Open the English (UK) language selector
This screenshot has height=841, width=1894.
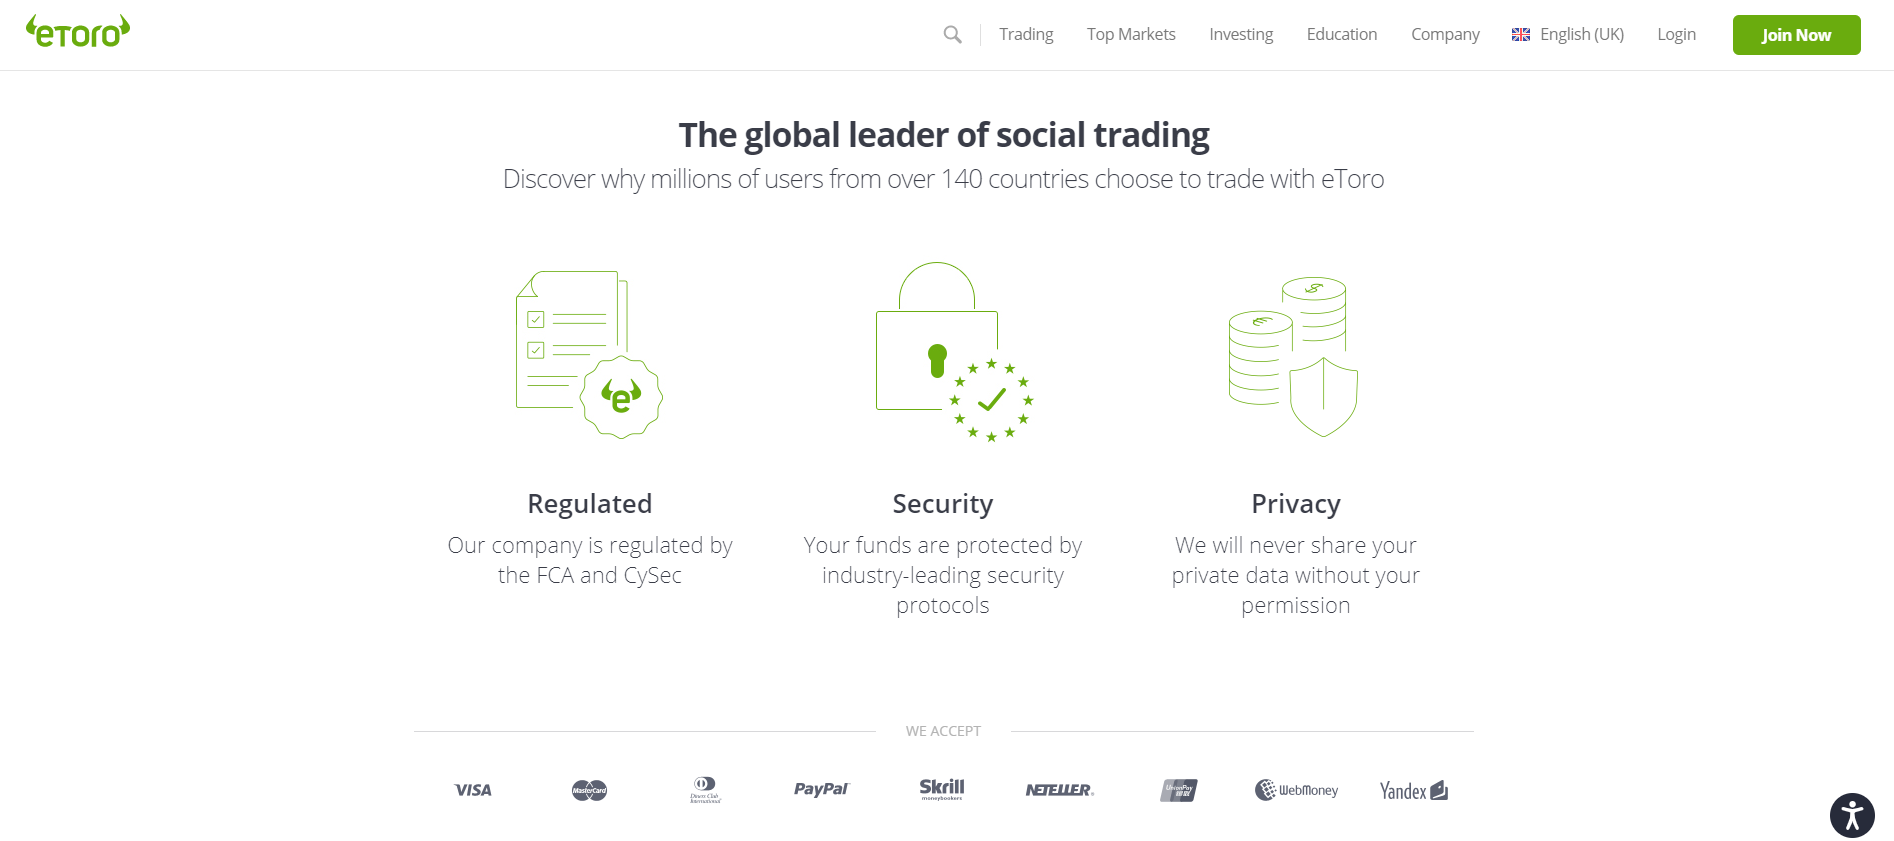1568,34
